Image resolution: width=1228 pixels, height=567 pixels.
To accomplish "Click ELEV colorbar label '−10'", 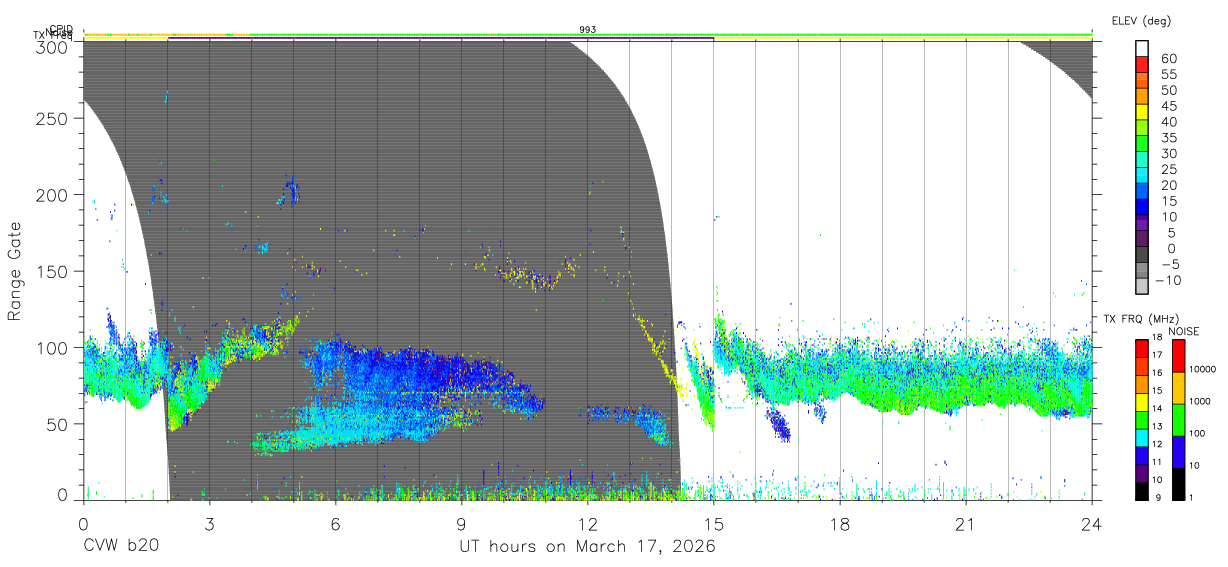I will pos(1169,280).
